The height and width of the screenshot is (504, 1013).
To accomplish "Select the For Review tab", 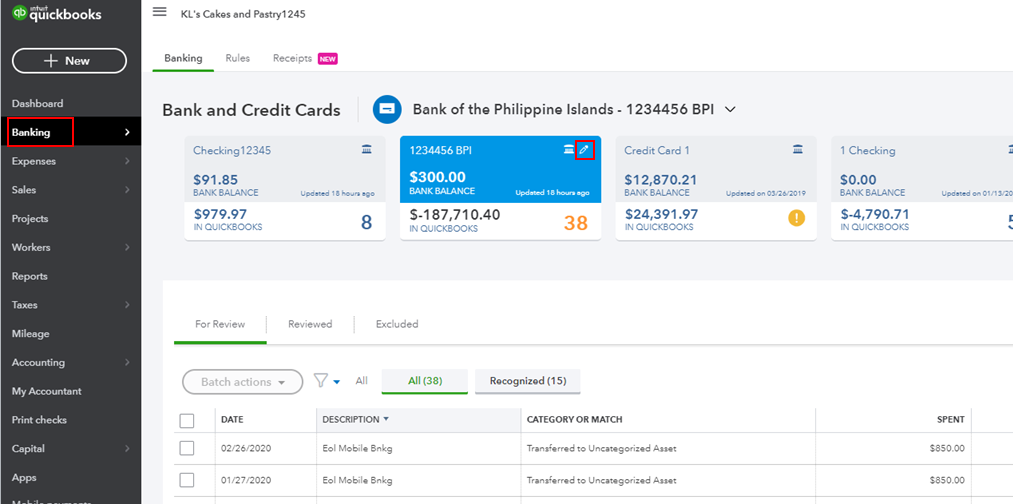I will (x=220, y=324).
